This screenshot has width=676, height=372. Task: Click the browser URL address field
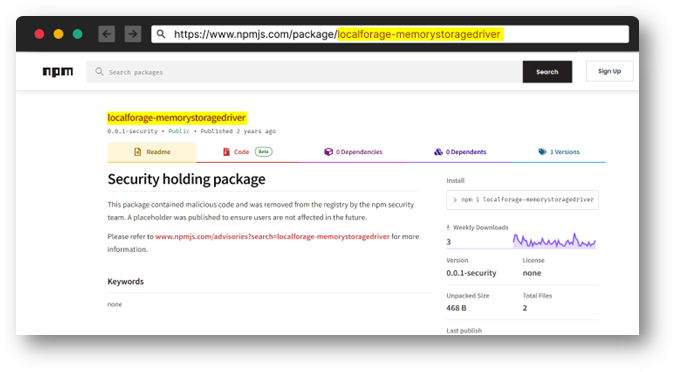(390, 34)
